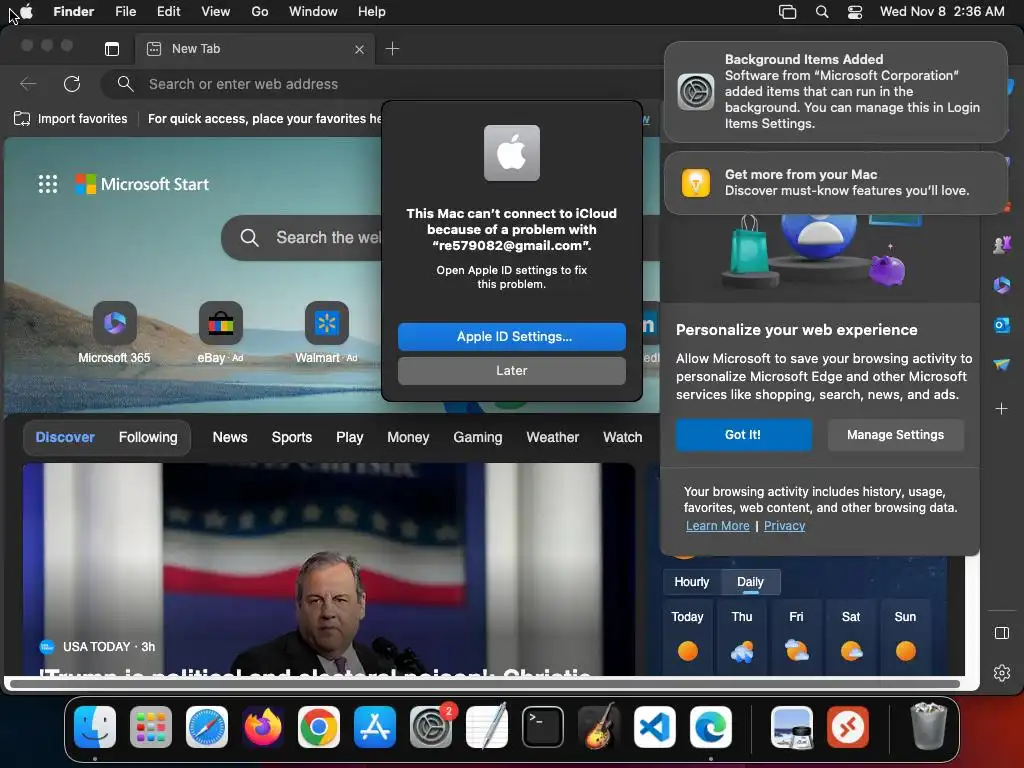Launch Finder from the Dock
The width and height of the screenshot is (1024, 768).
click(95, 726)
